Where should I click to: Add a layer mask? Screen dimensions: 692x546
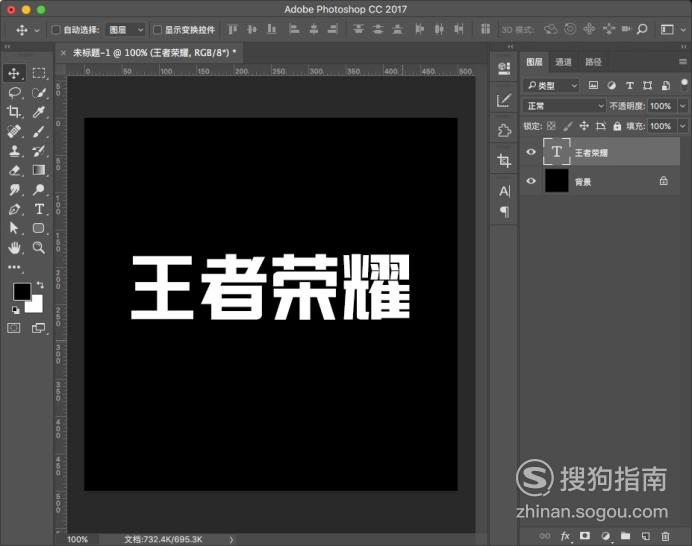pos(585,536)
